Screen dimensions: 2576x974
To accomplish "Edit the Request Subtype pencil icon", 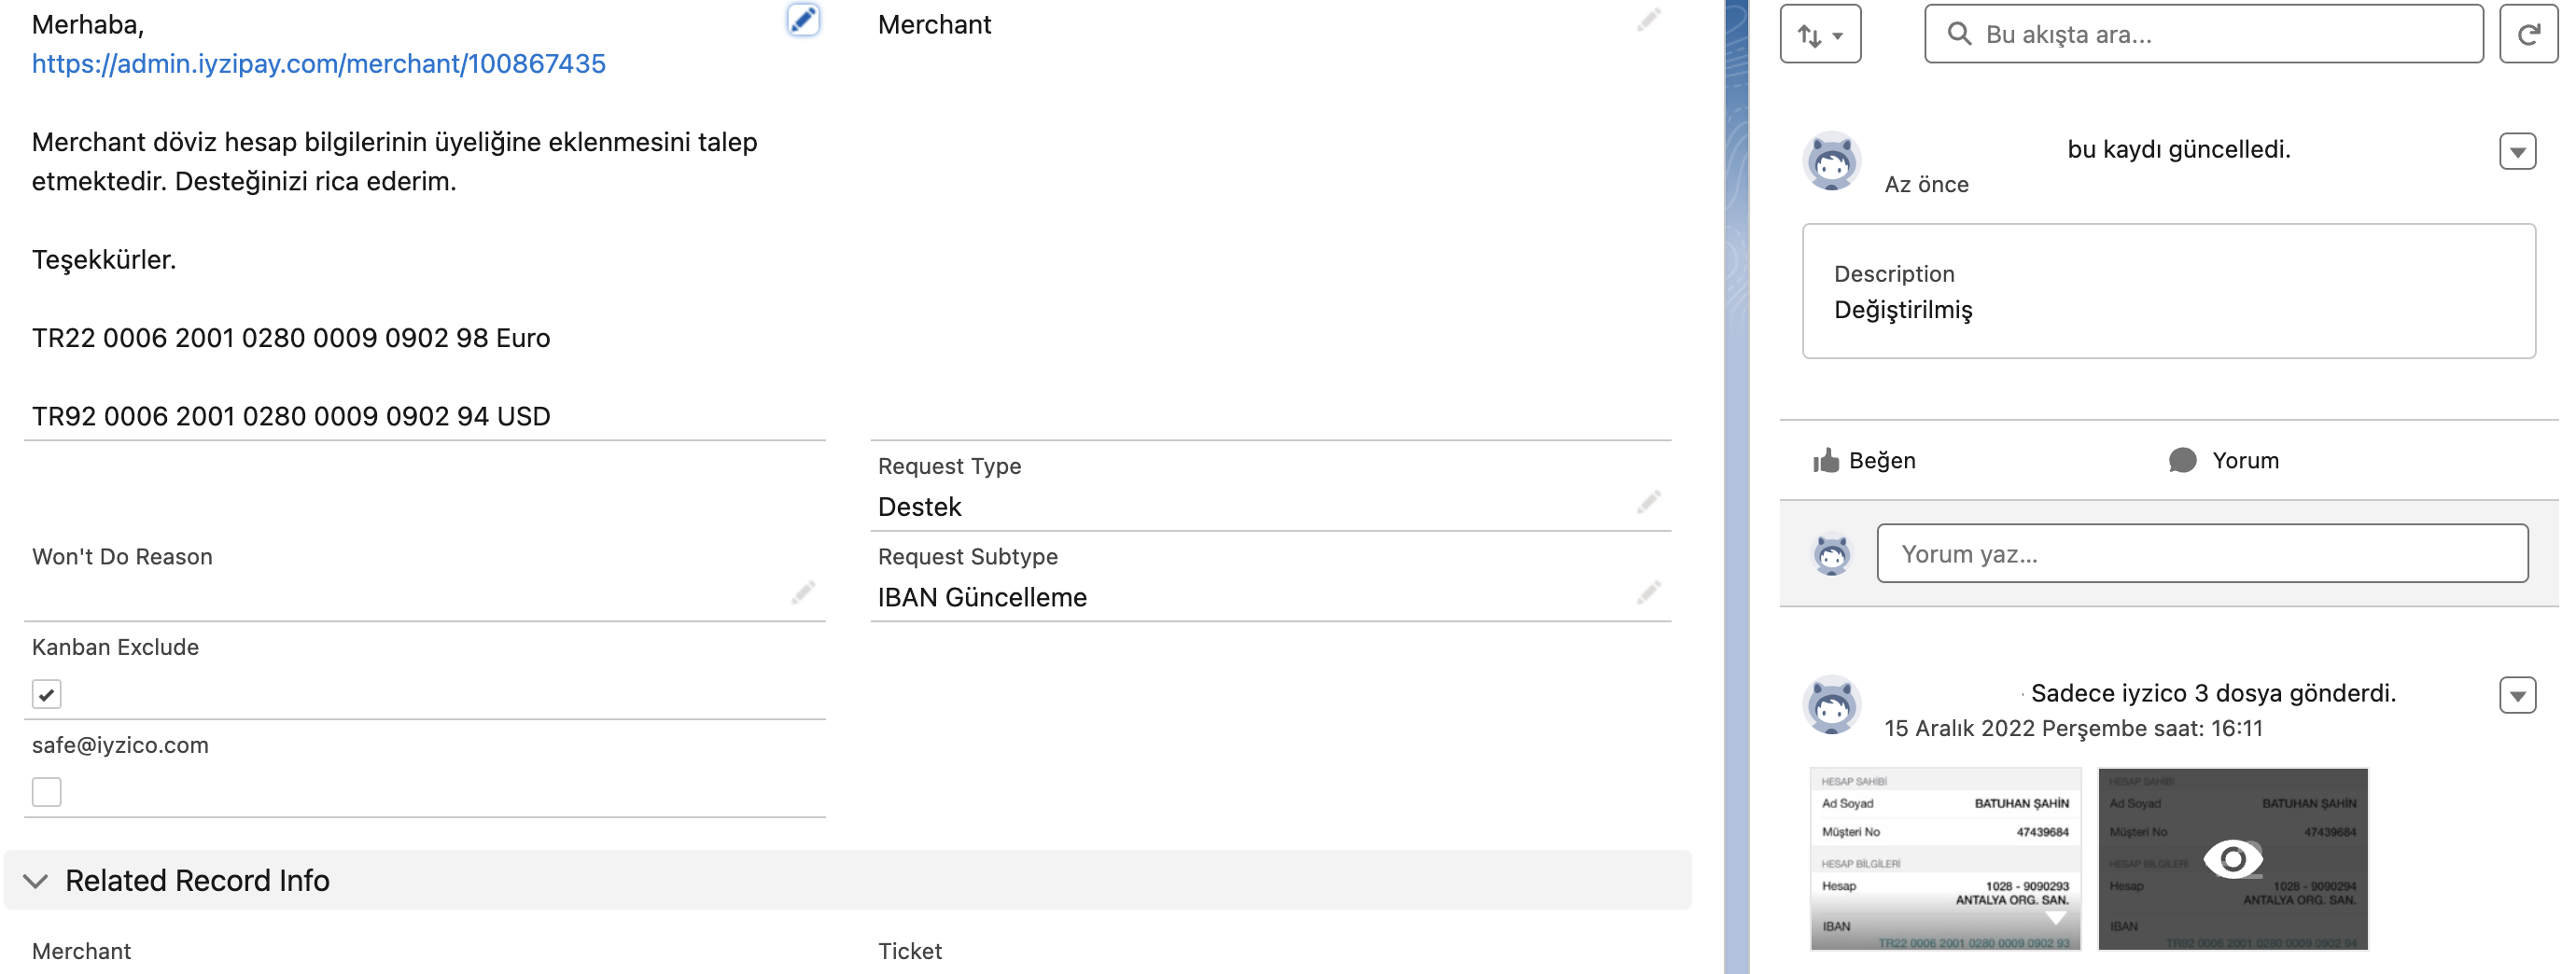I will (1648, 593).
